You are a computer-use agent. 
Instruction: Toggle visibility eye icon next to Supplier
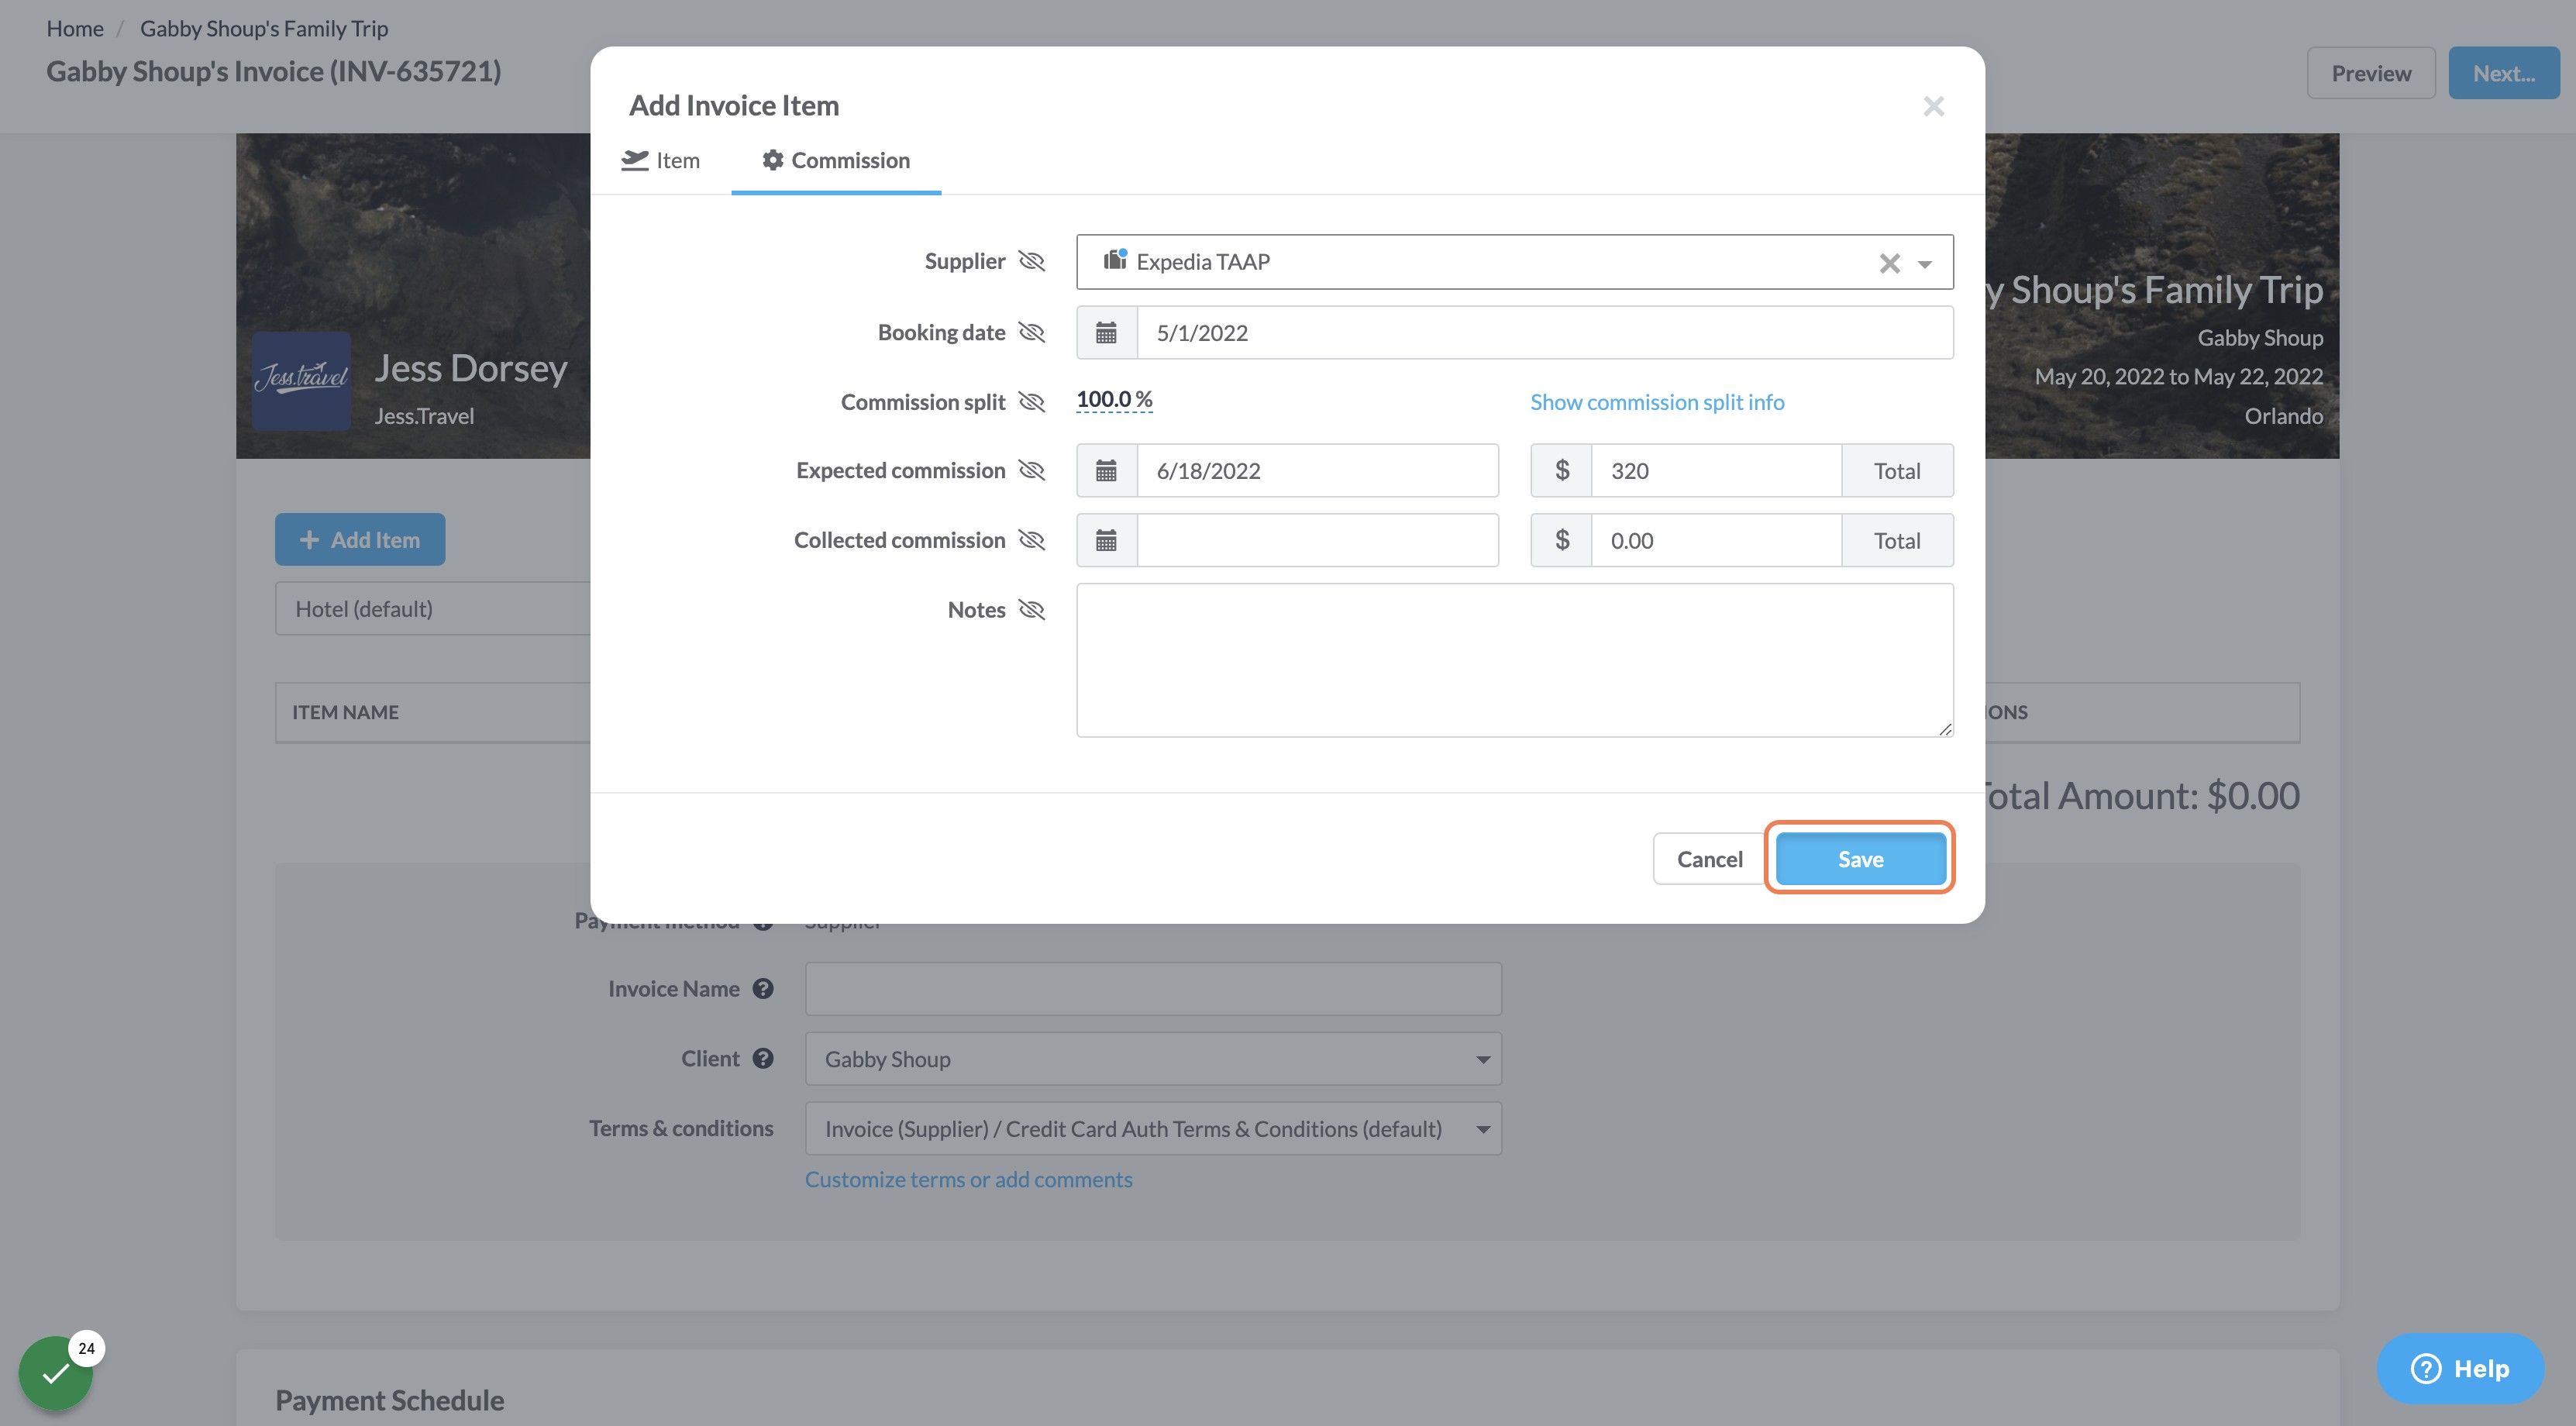(x=1031, y=261)
